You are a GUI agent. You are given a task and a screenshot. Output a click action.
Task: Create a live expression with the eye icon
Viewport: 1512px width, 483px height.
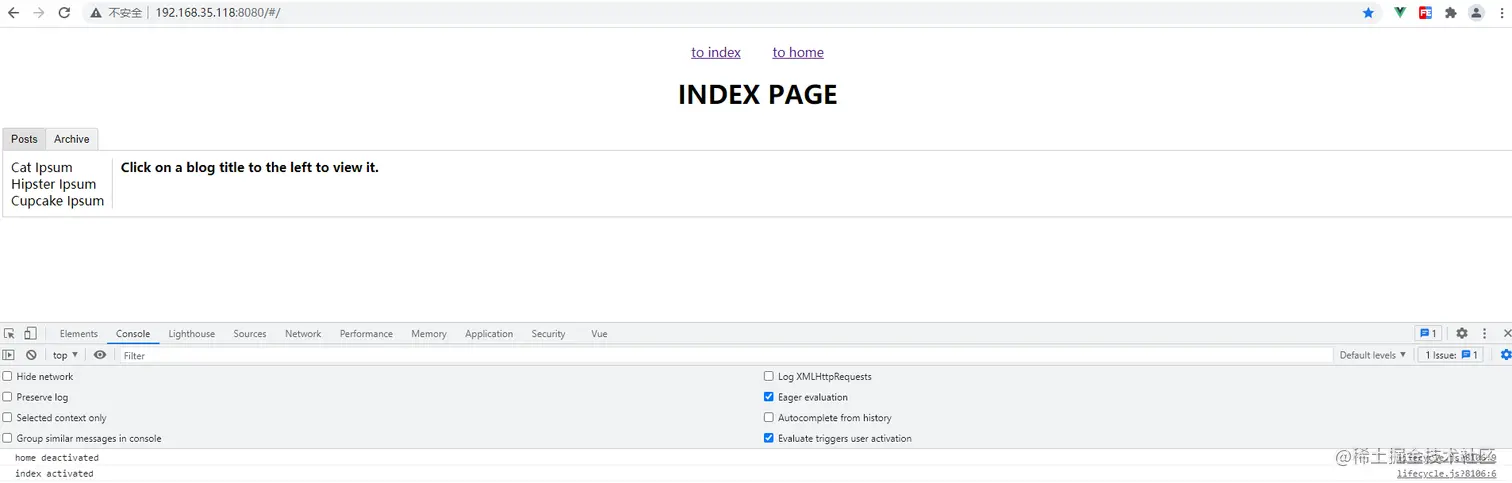(100, 355)
